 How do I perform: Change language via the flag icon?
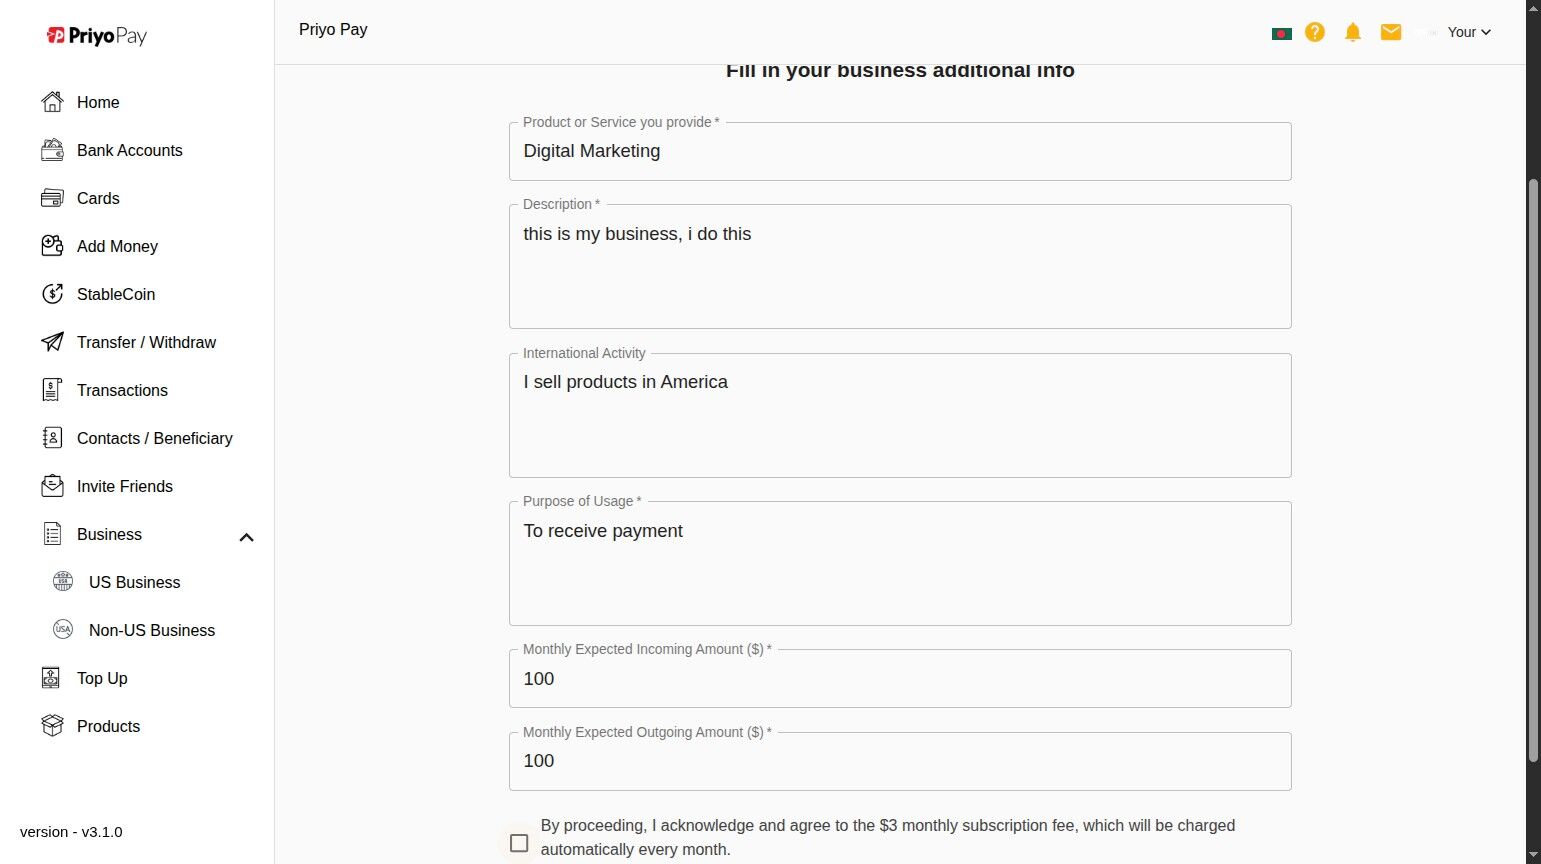click(x=1281, y=33)
